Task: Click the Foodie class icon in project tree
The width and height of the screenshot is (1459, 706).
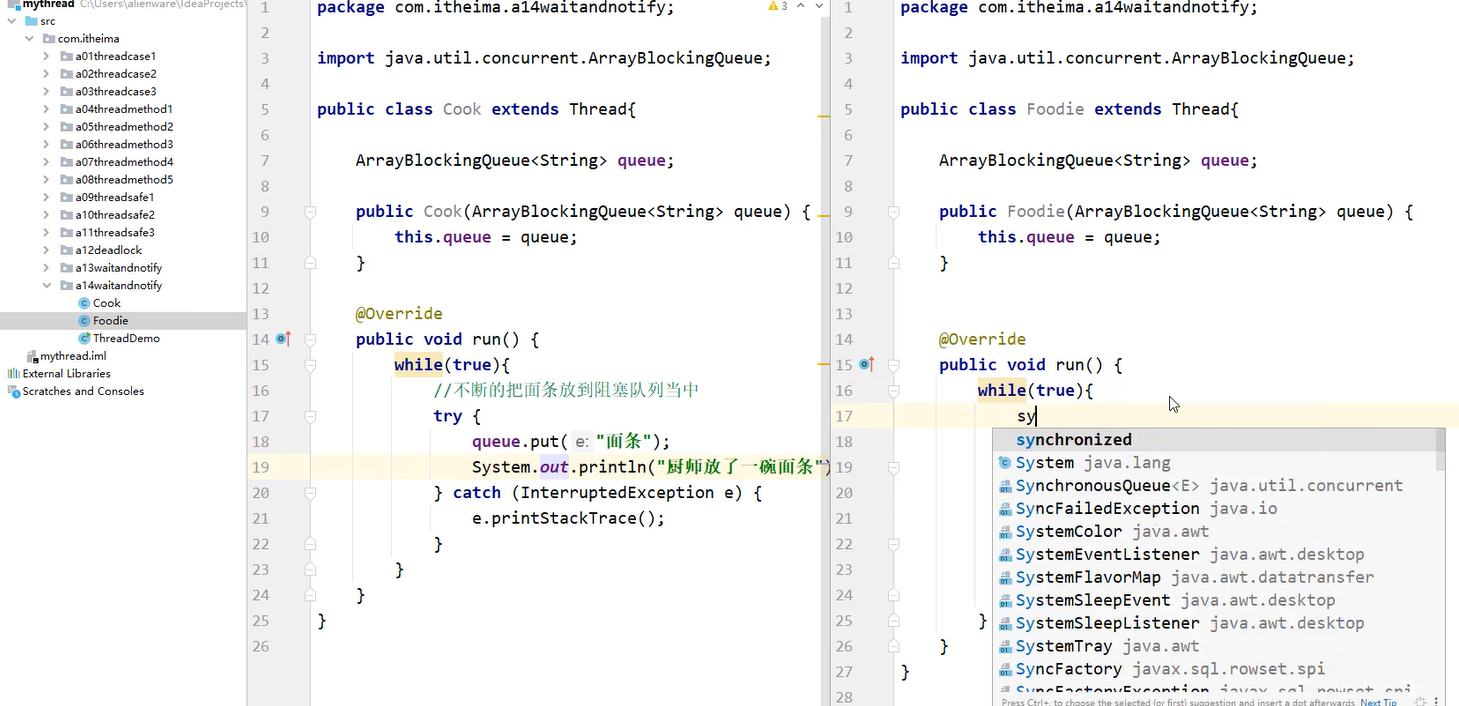Action: click(x=83, y=320)
